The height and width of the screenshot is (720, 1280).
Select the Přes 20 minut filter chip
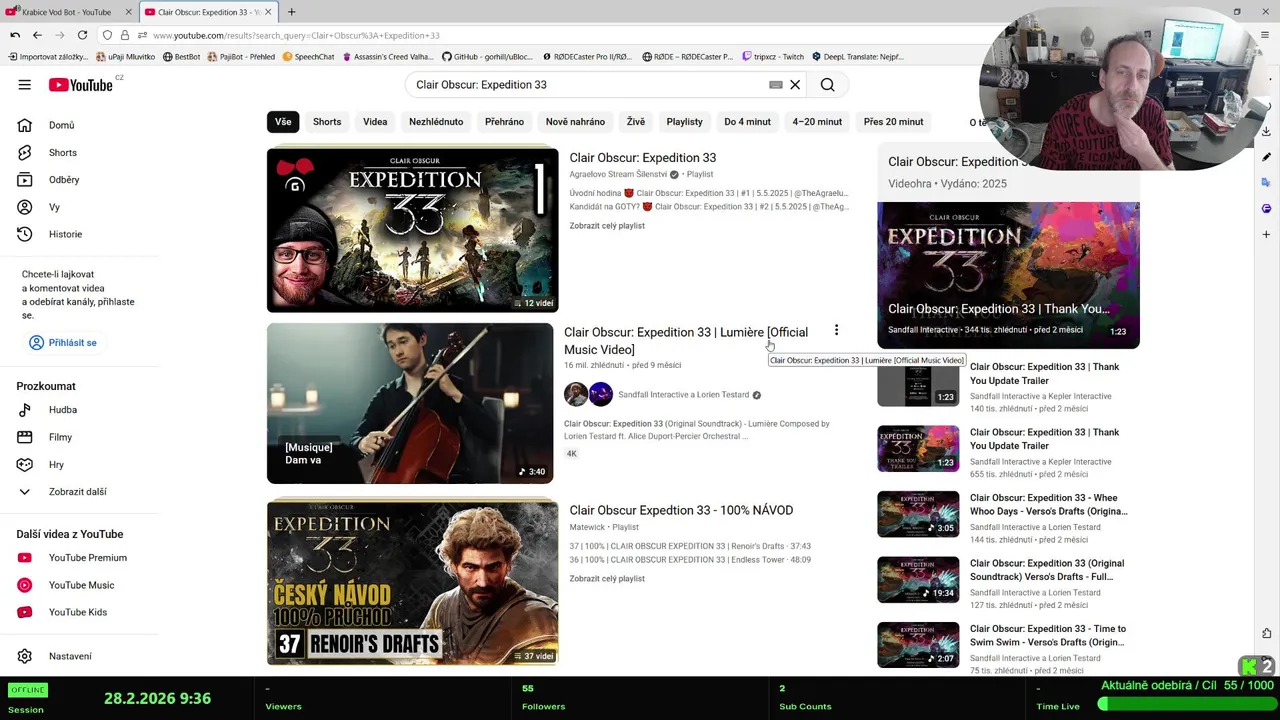pyautogui.click(x=893, y=122)
